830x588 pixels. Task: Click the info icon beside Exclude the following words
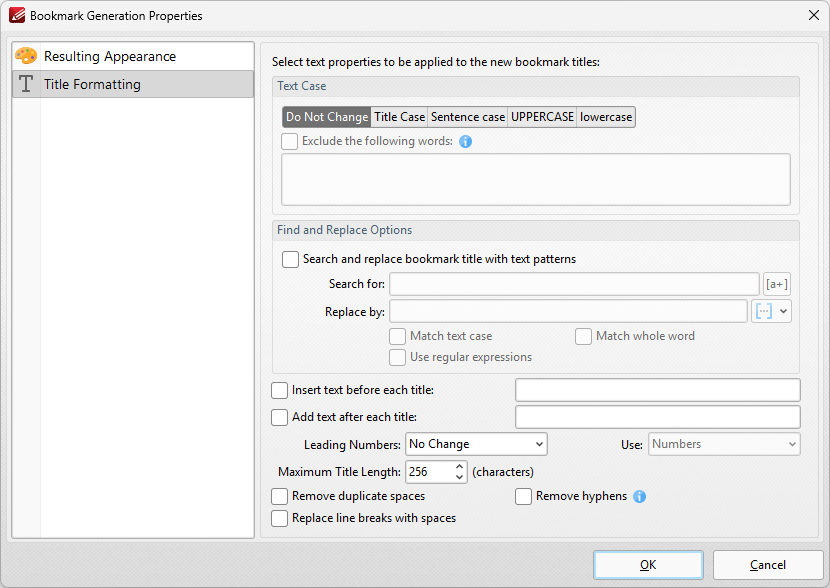click(464, 141)
